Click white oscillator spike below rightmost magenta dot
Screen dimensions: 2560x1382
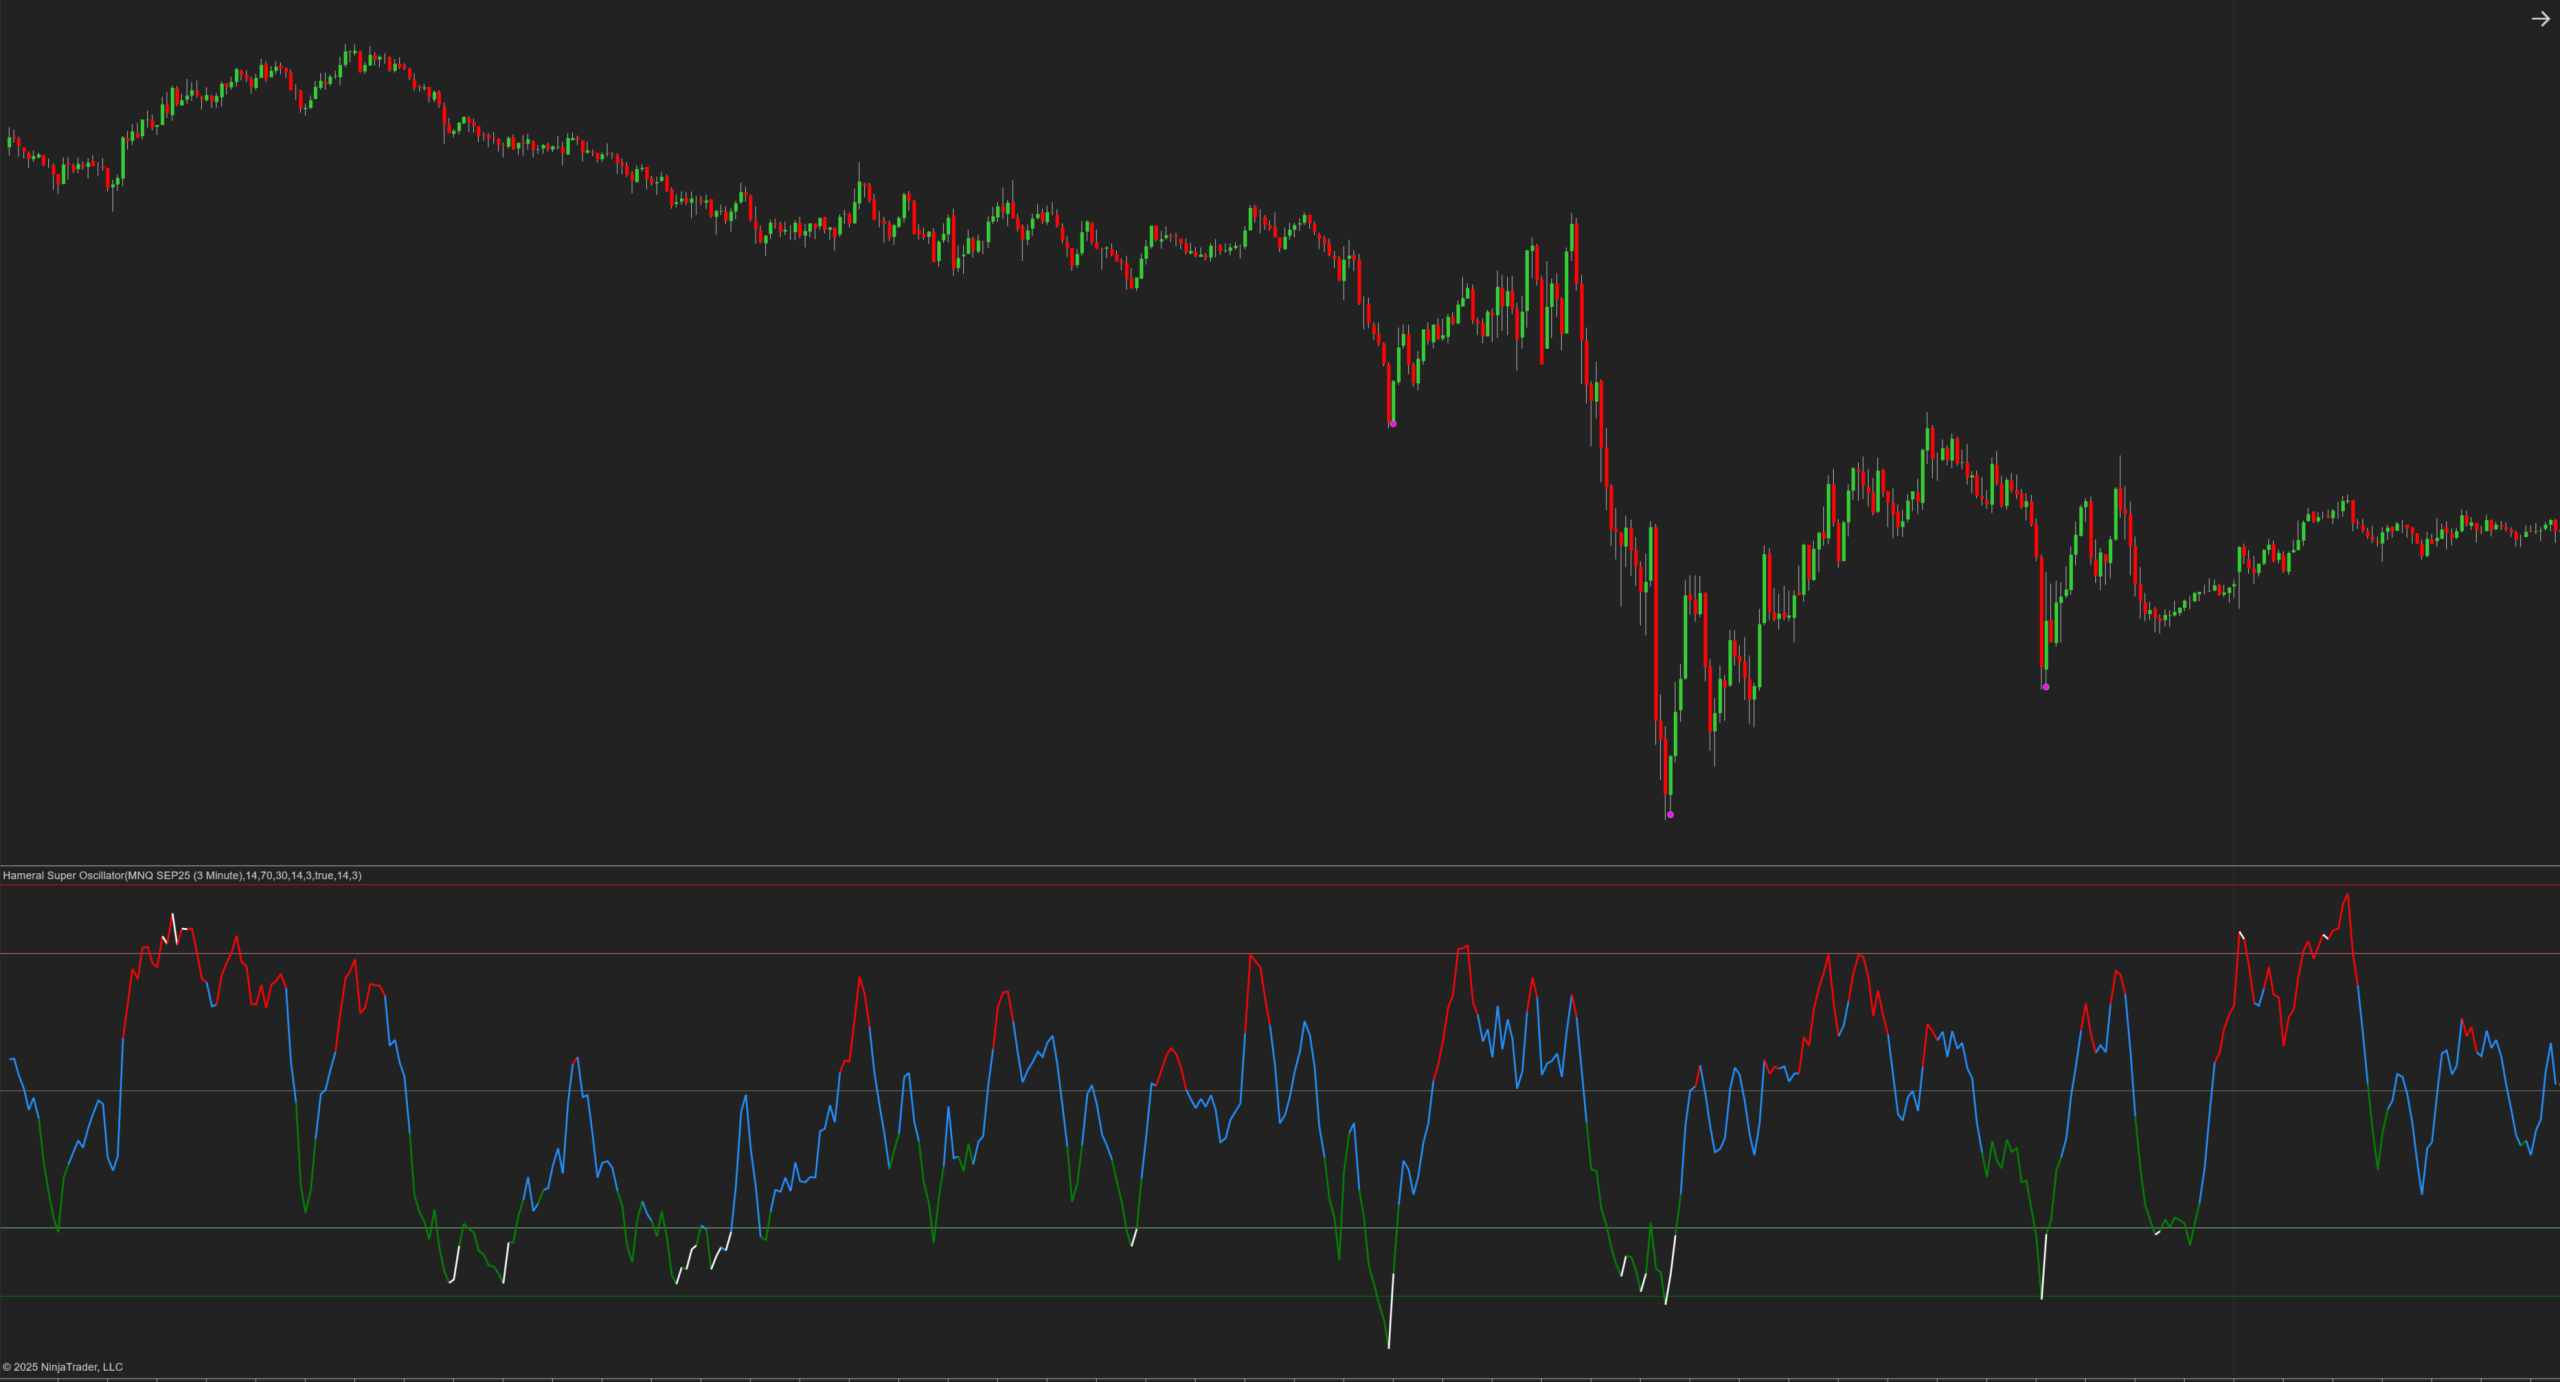(2044, 1267)
